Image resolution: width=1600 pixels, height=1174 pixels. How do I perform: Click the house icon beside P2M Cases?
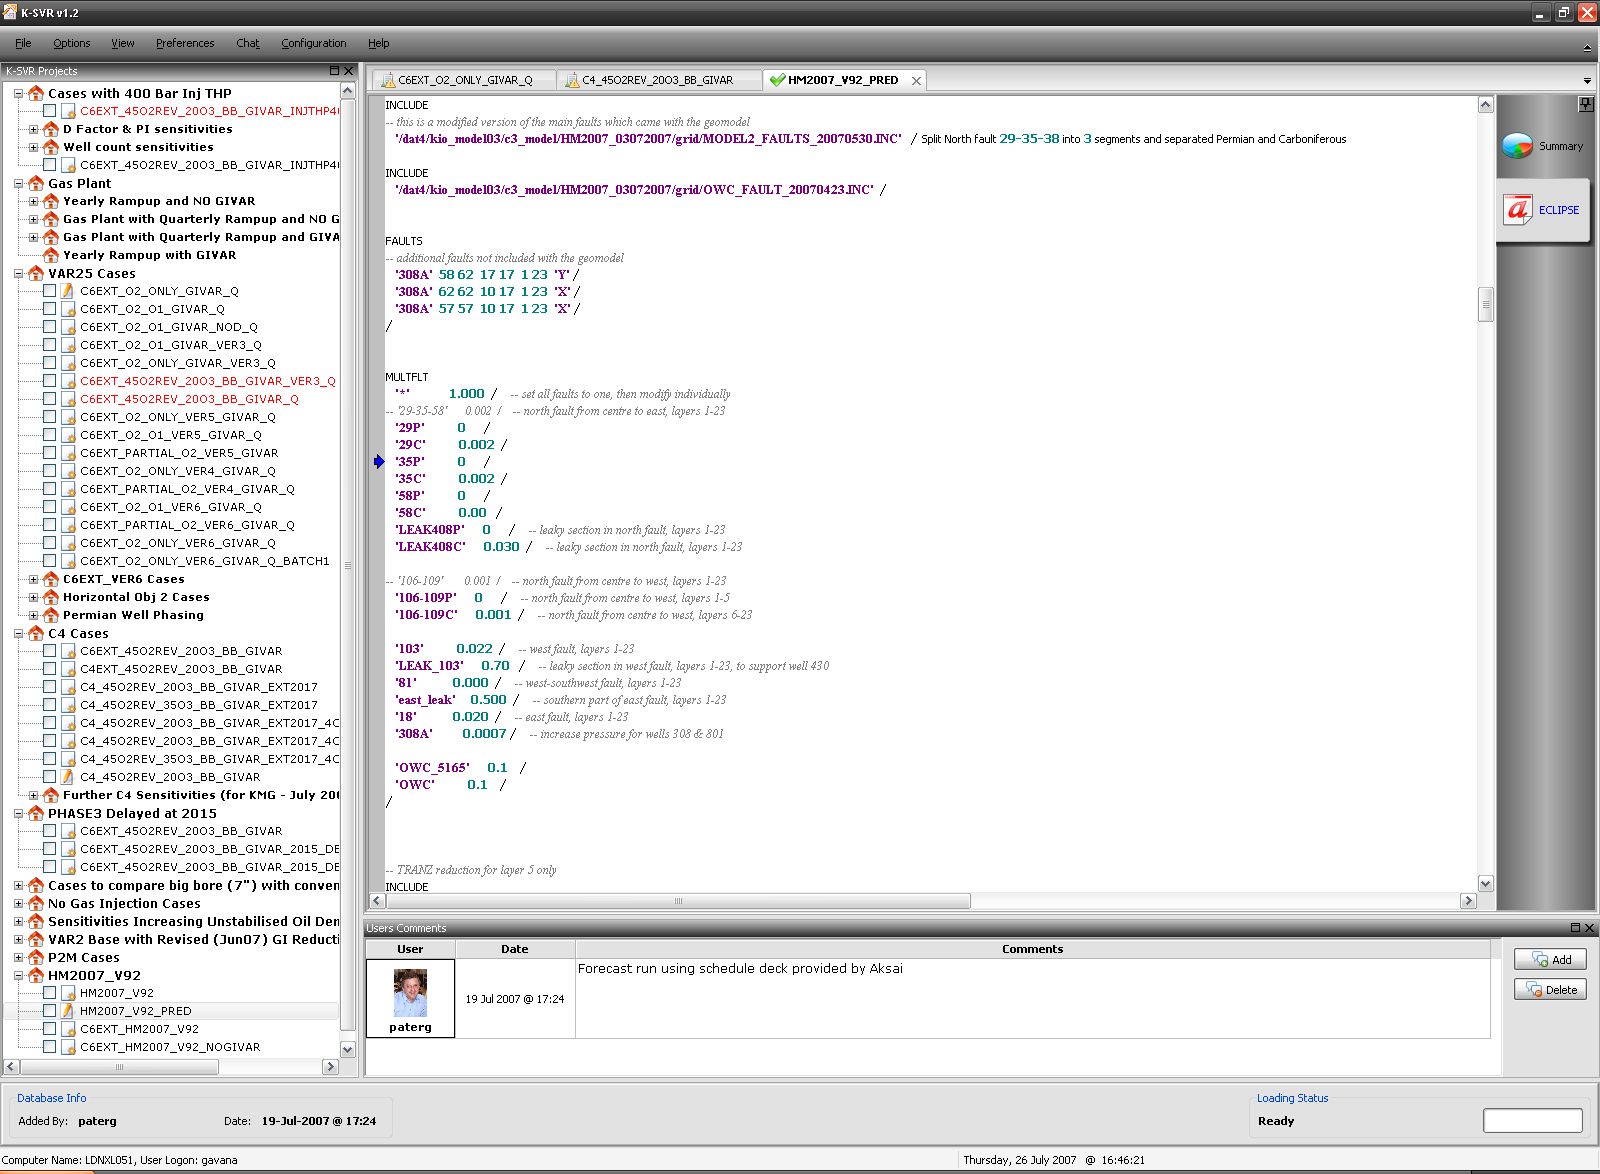pyautogui.click(x=36, y=957)
